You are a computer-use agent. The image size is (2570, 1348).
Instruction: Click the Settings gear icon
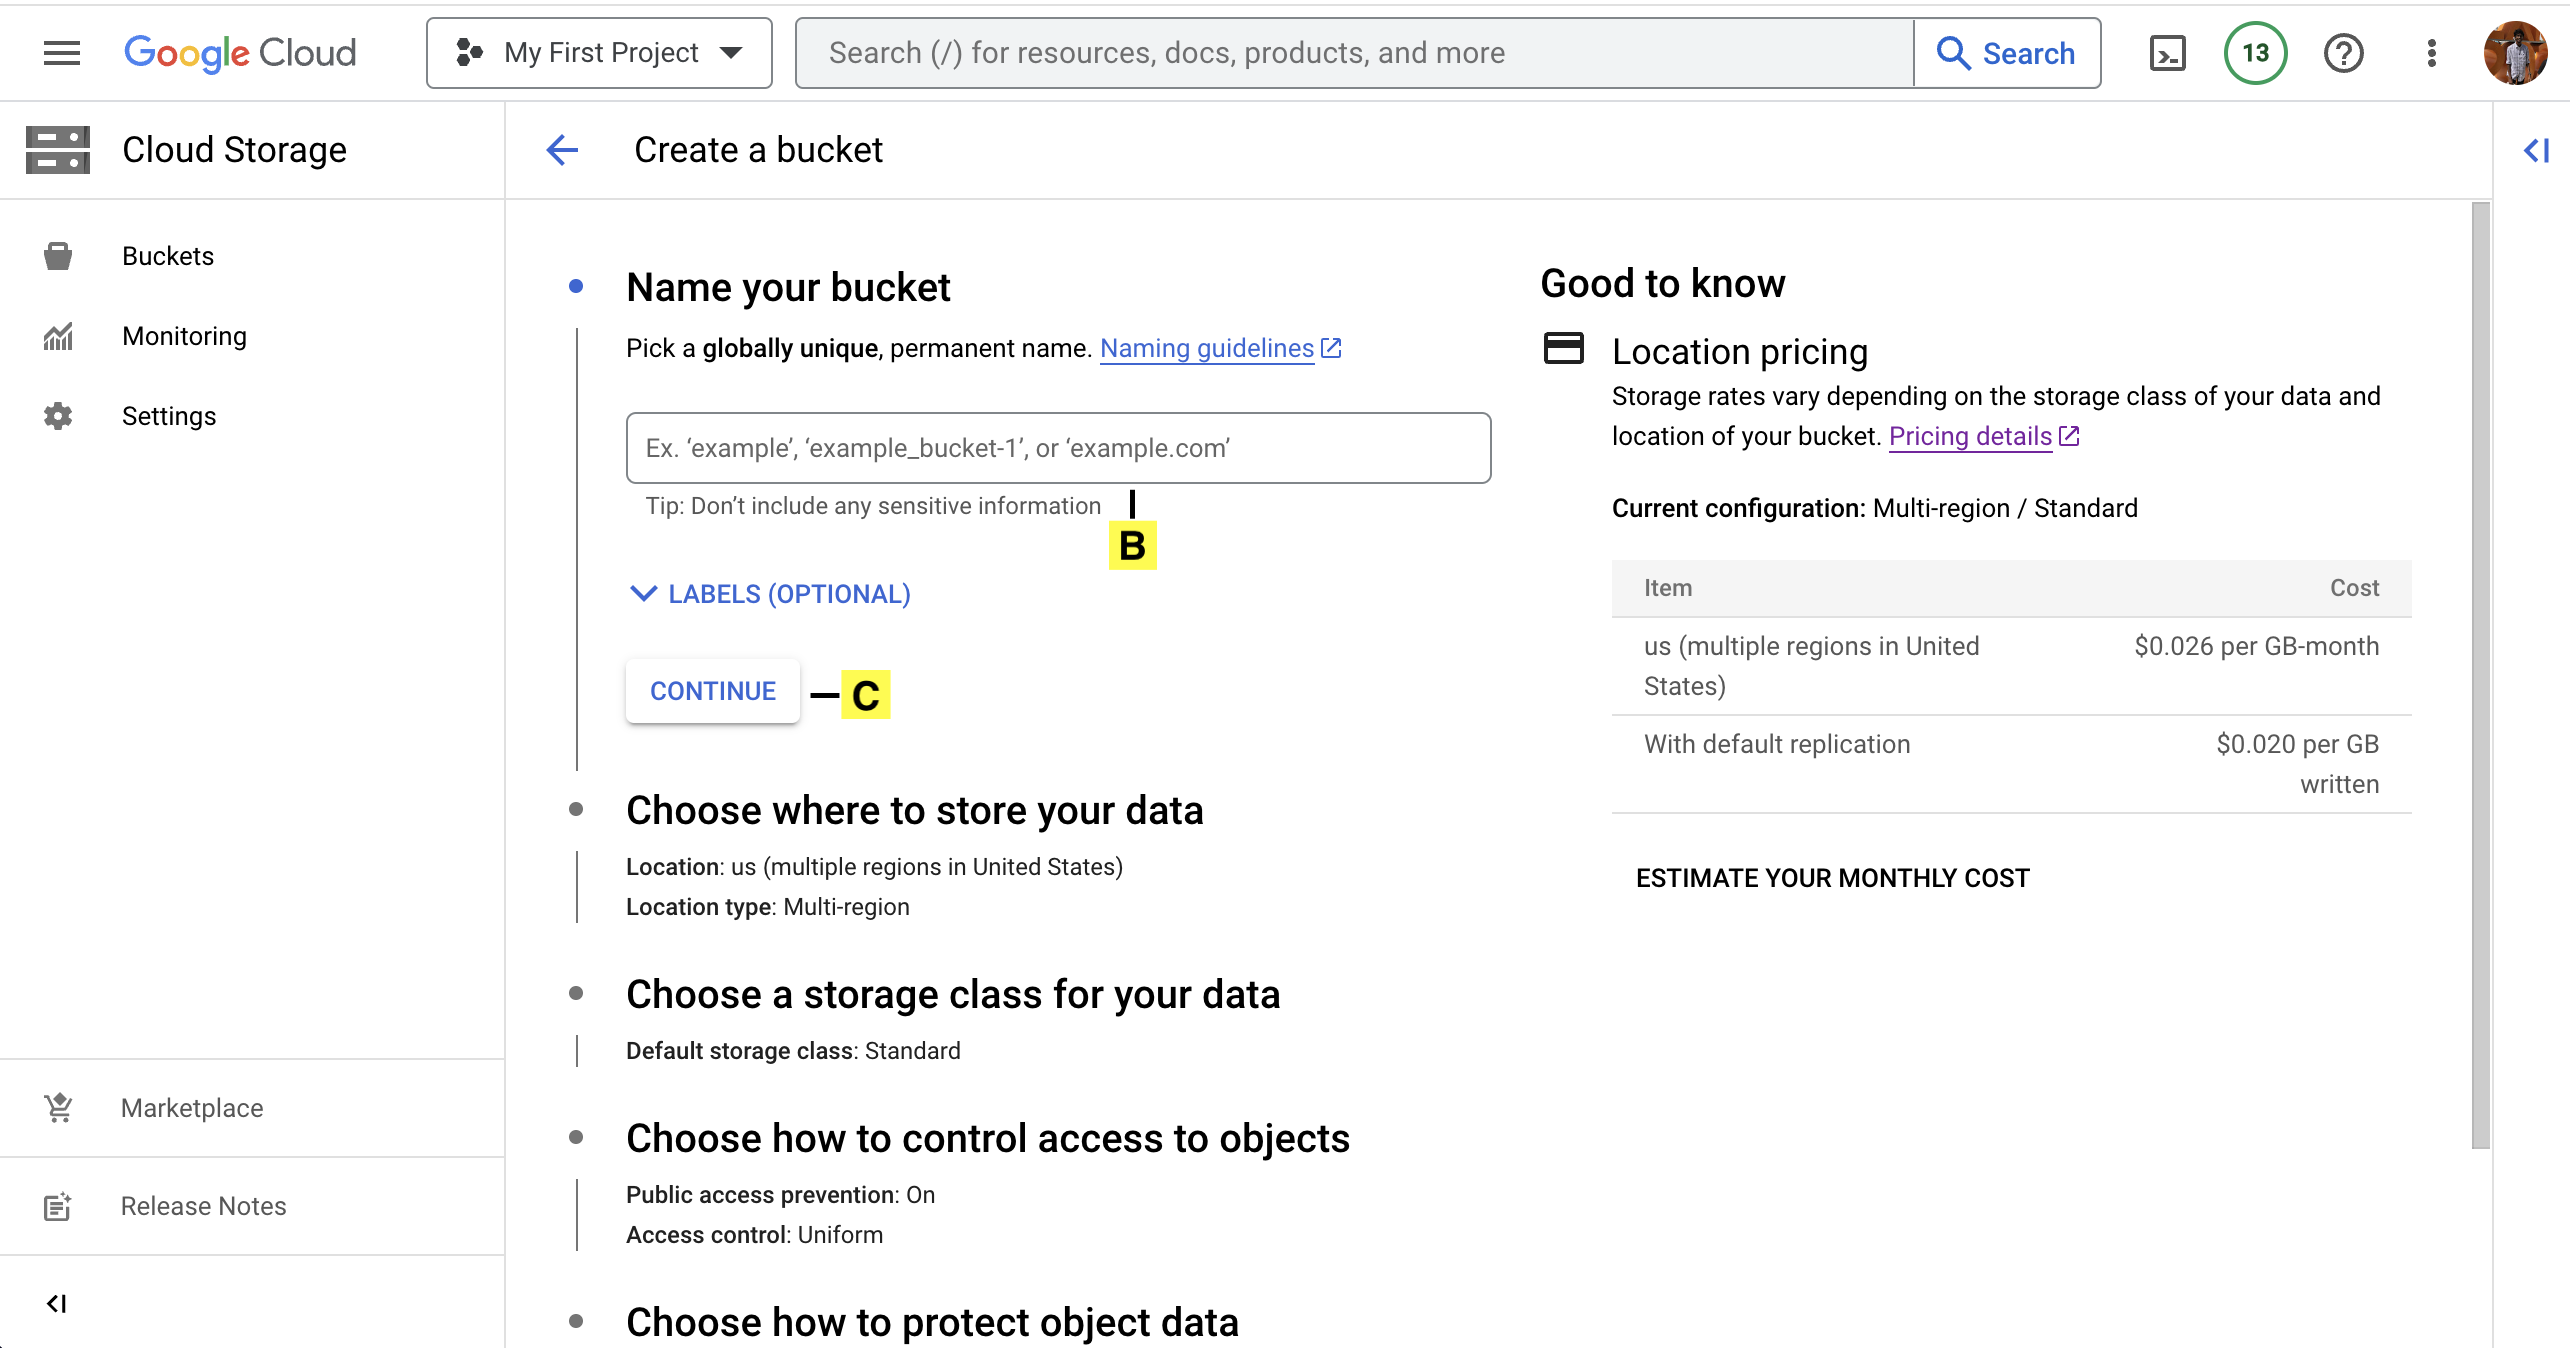(58, 416)
